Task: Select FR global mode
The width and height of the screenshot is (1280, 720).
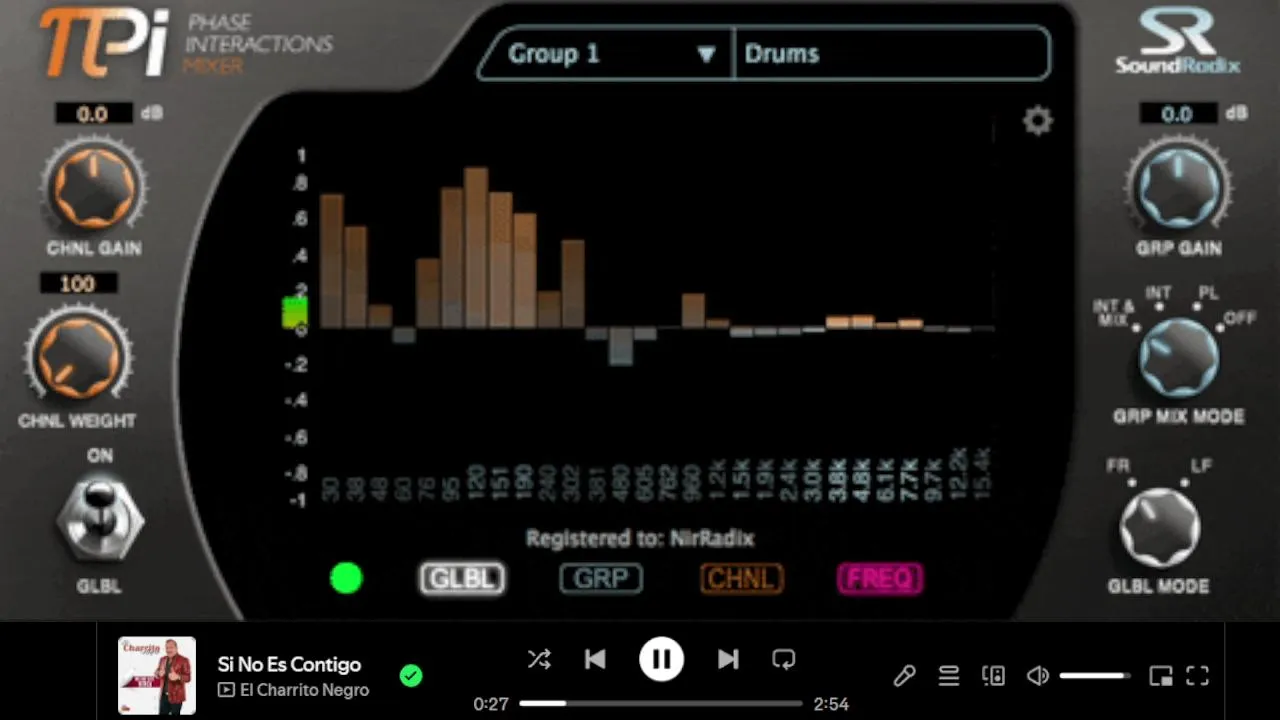Action: [1118, 467]
